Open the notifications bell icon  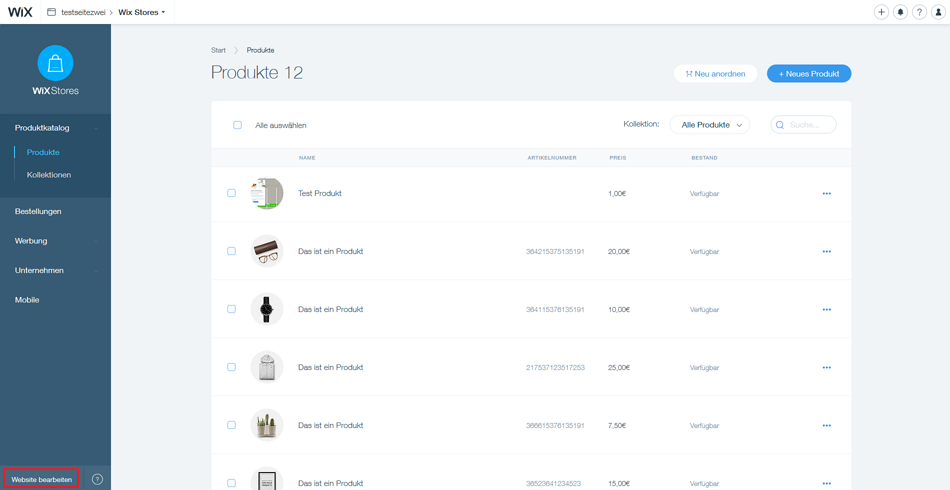coord(900,12)
